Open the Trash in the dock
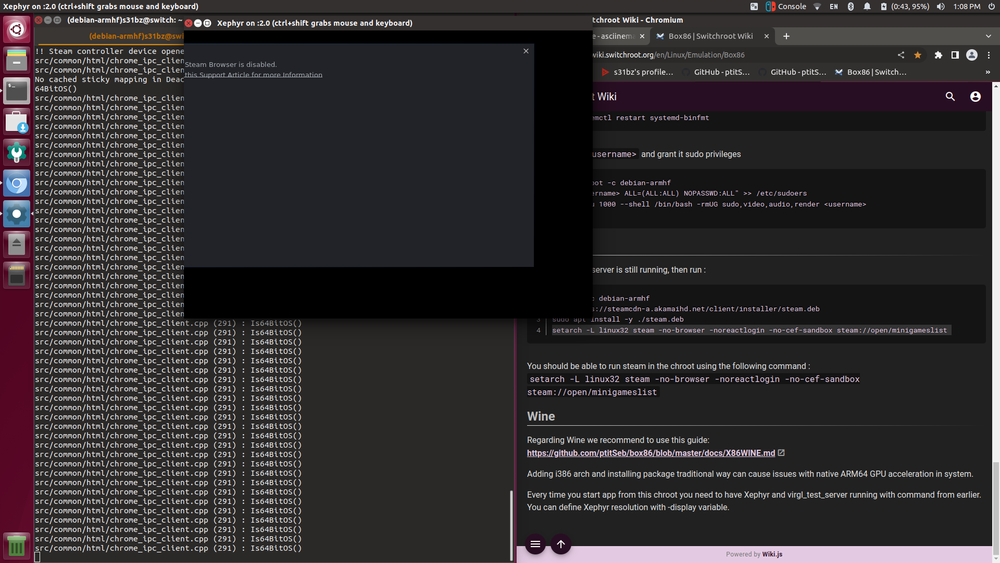The height and width of the screenshot is (563, 1000). (17, 546)
